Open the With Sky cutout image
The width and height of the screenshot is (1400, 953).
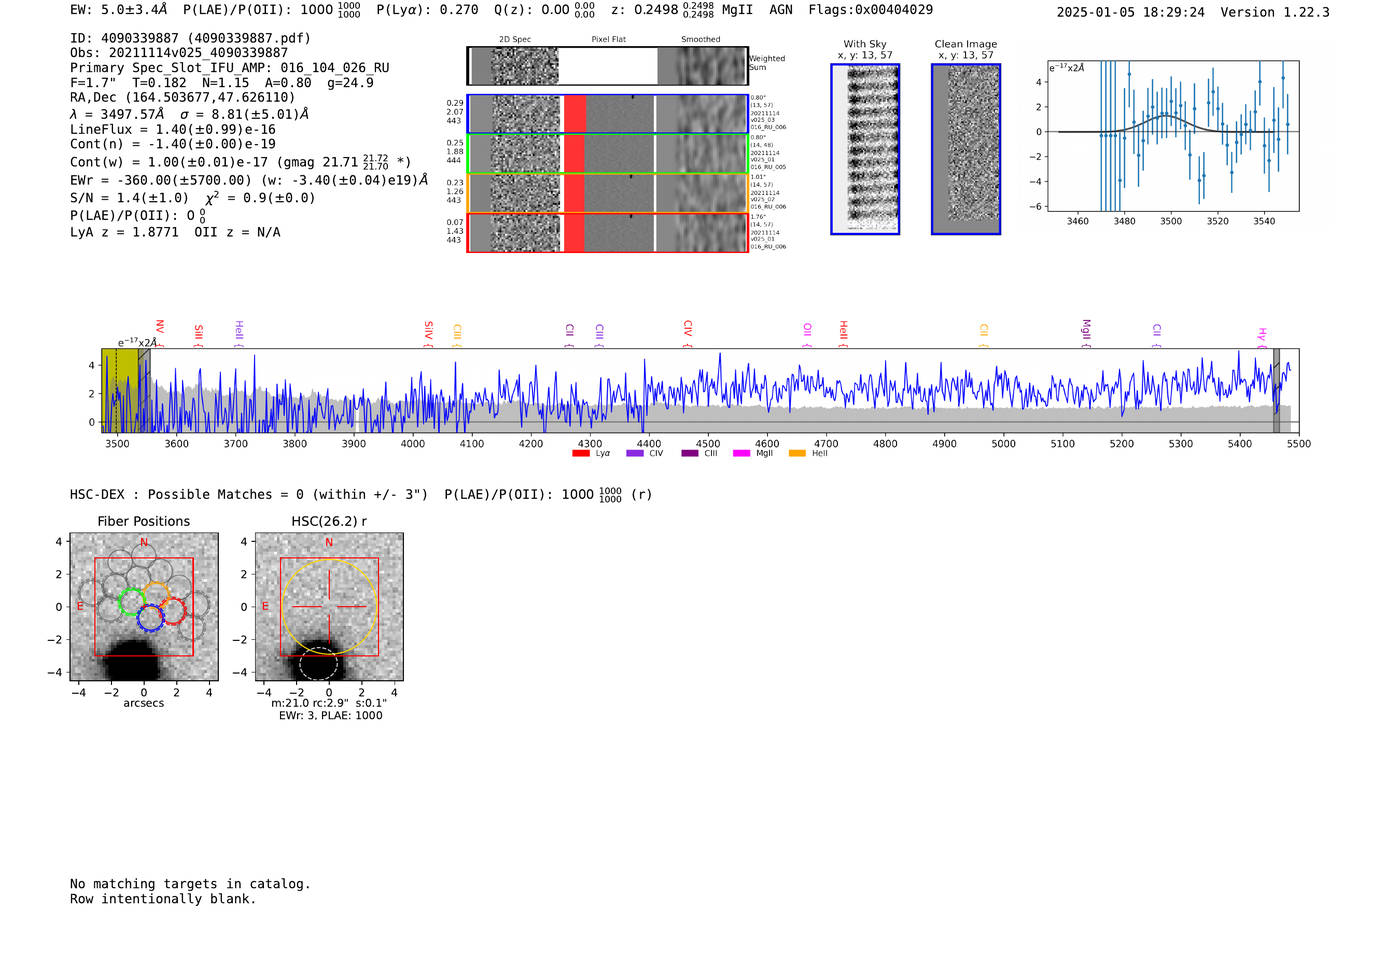click(865, 149)
